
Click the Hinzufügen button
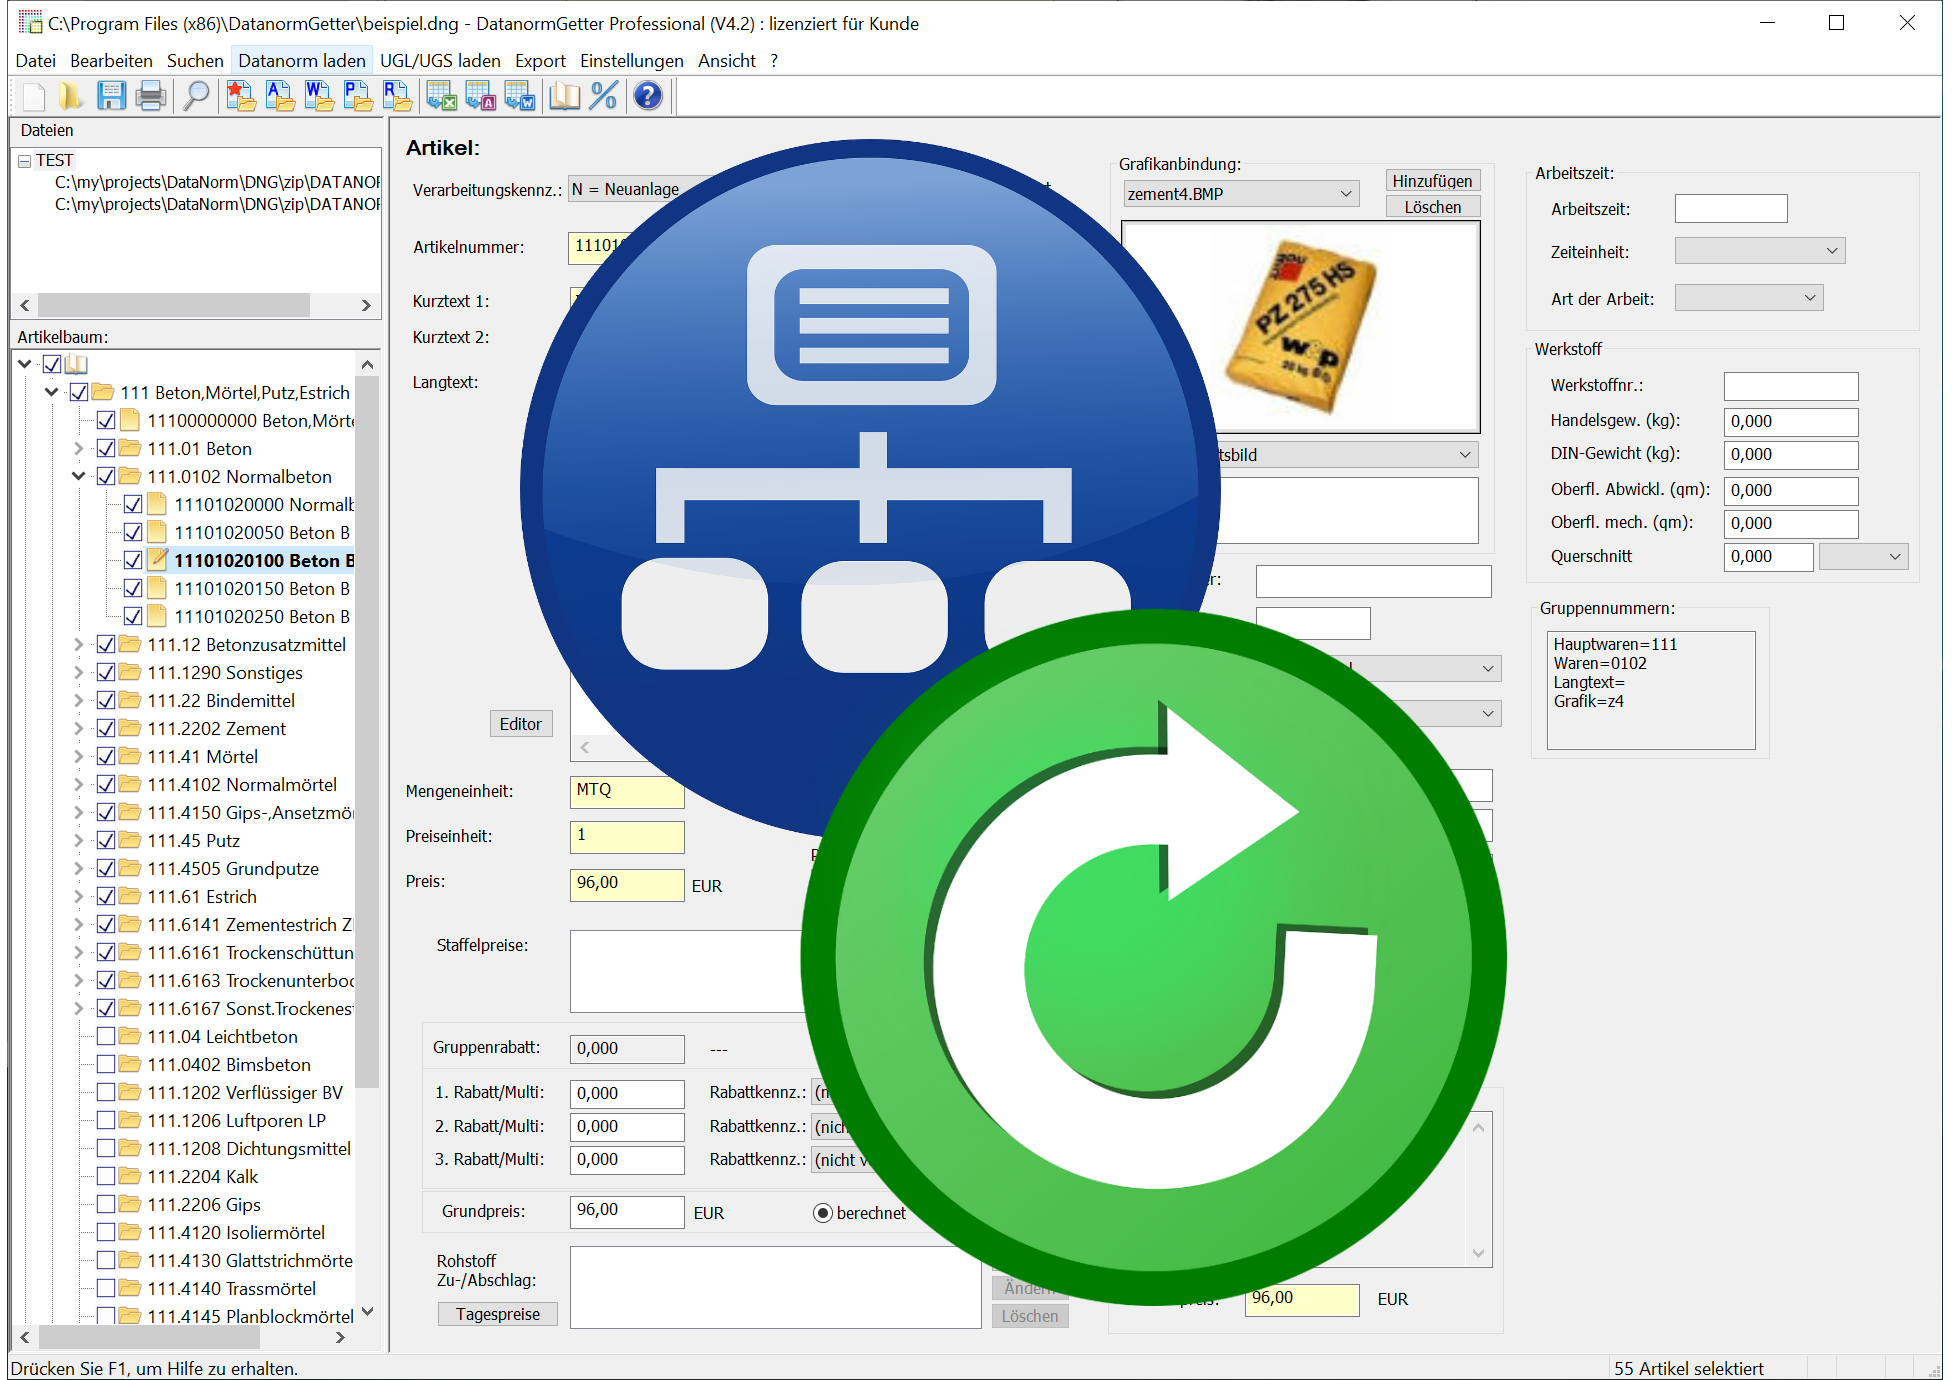(x=1432, y=181)
